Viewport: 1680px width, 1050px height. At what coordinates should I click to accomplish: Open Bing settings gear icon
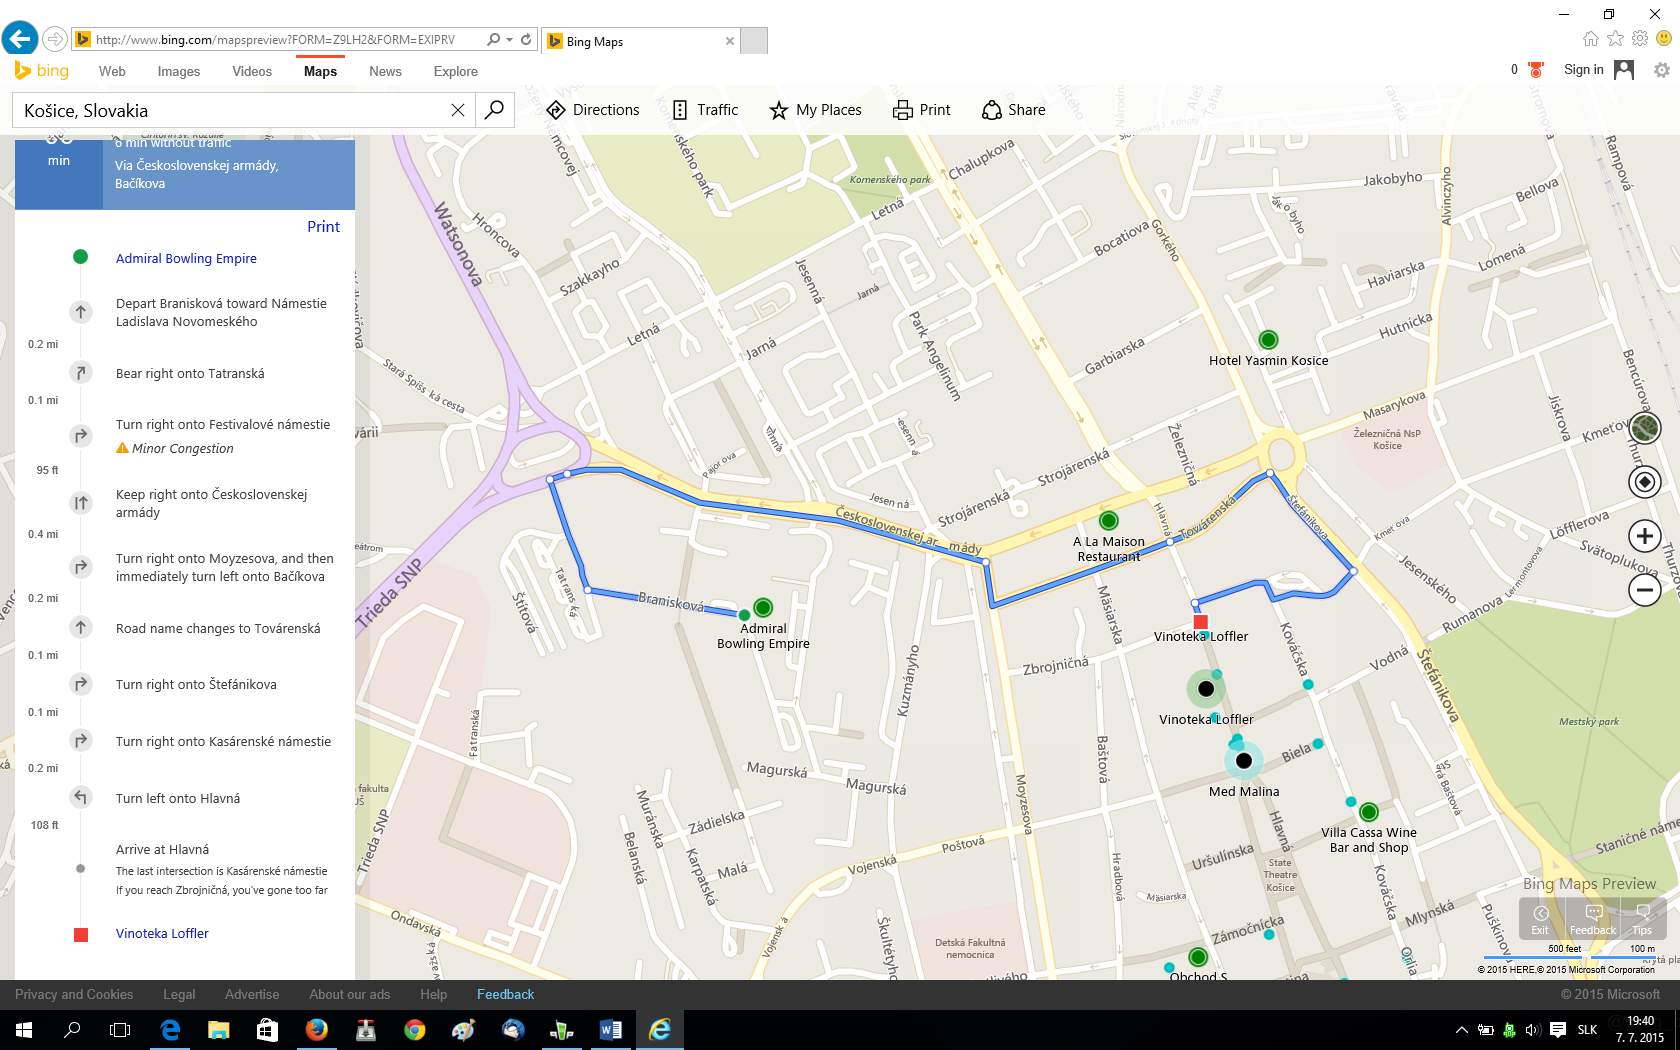coord(1662,70)
